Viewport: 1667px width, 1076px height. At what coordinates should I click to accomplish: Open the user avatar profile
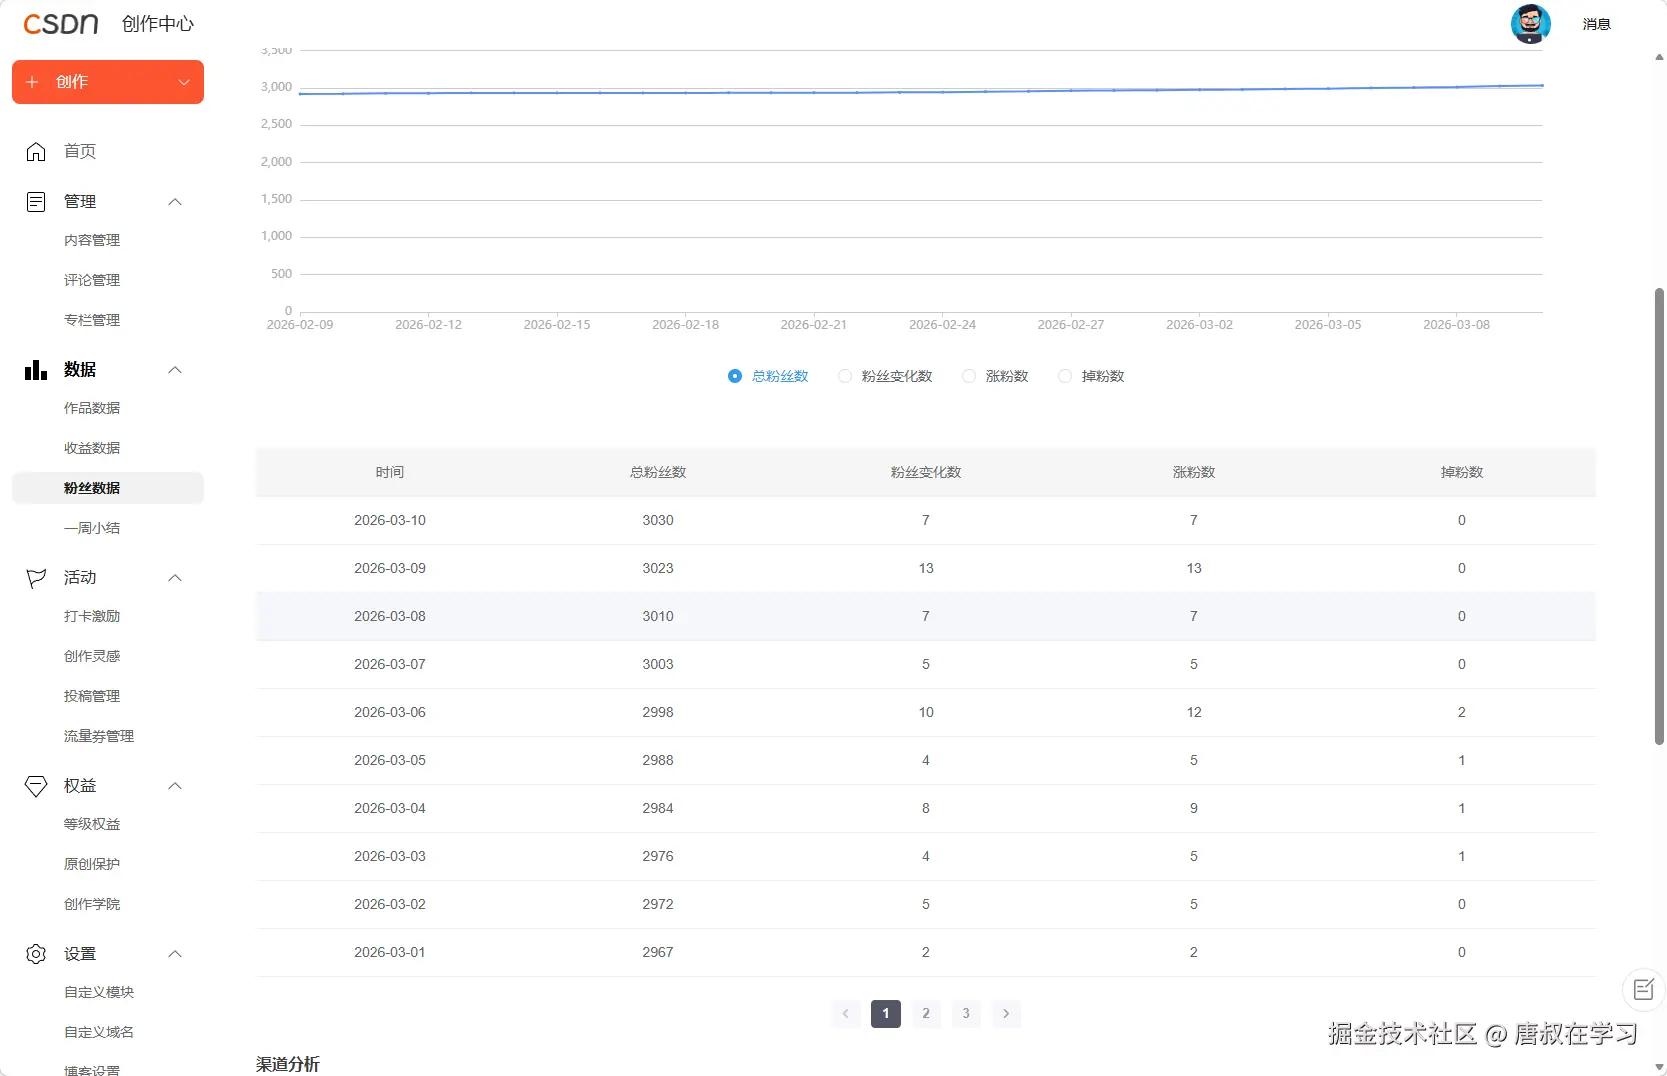tap(1529, 24)
